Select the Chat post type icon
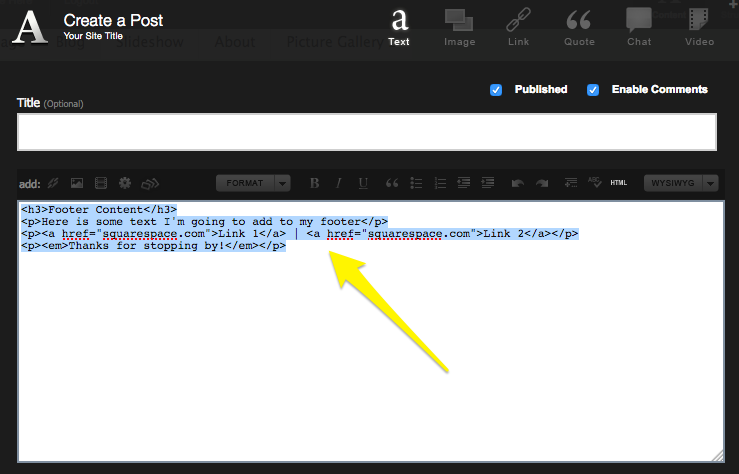Image resolution: width=739 pixels, height=474 pixels. (639, 26)
